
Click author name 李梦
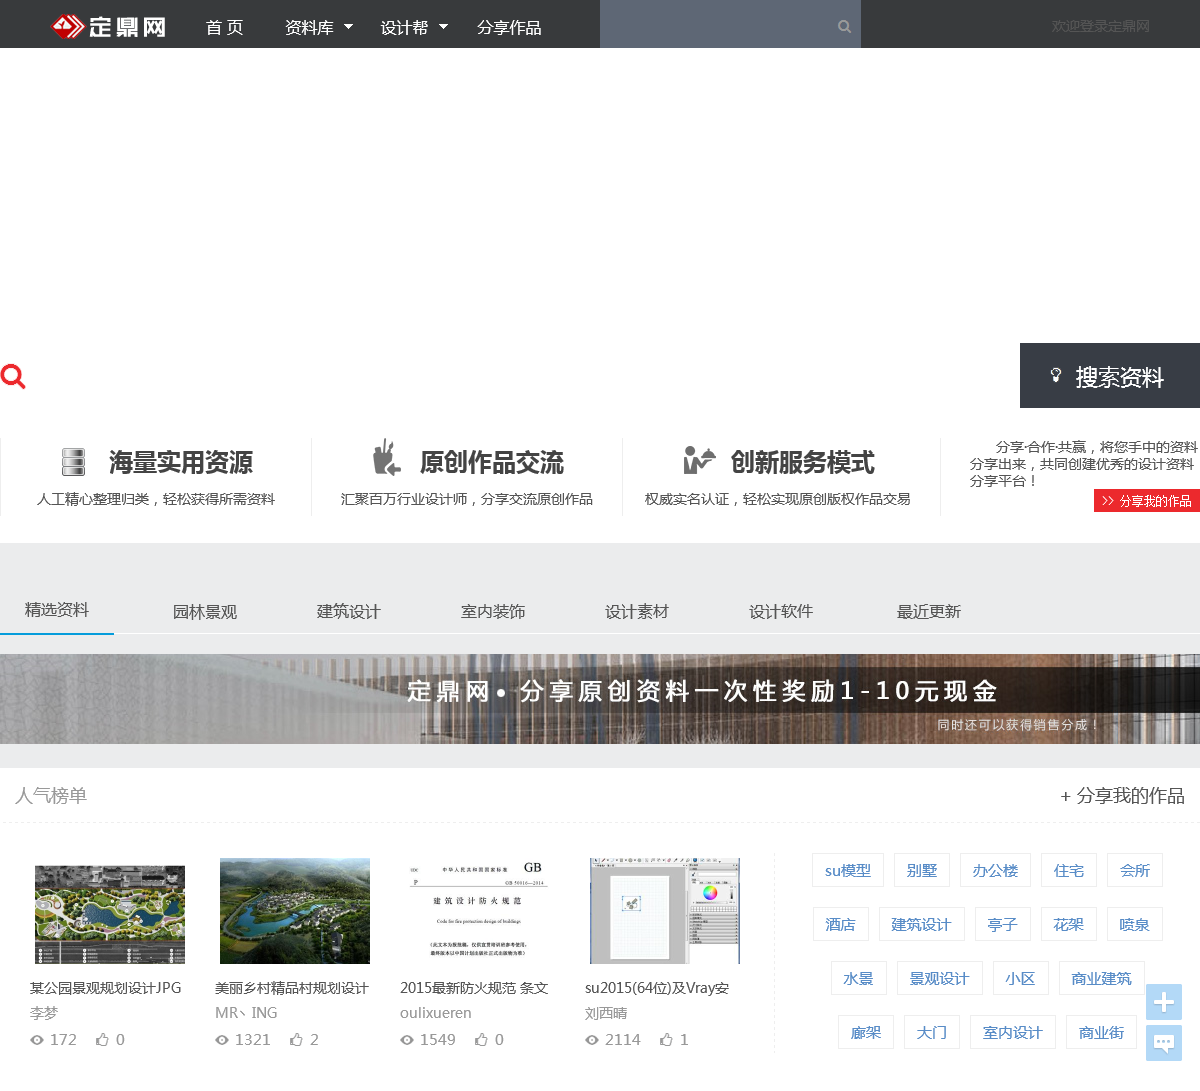pos(44,1013)
